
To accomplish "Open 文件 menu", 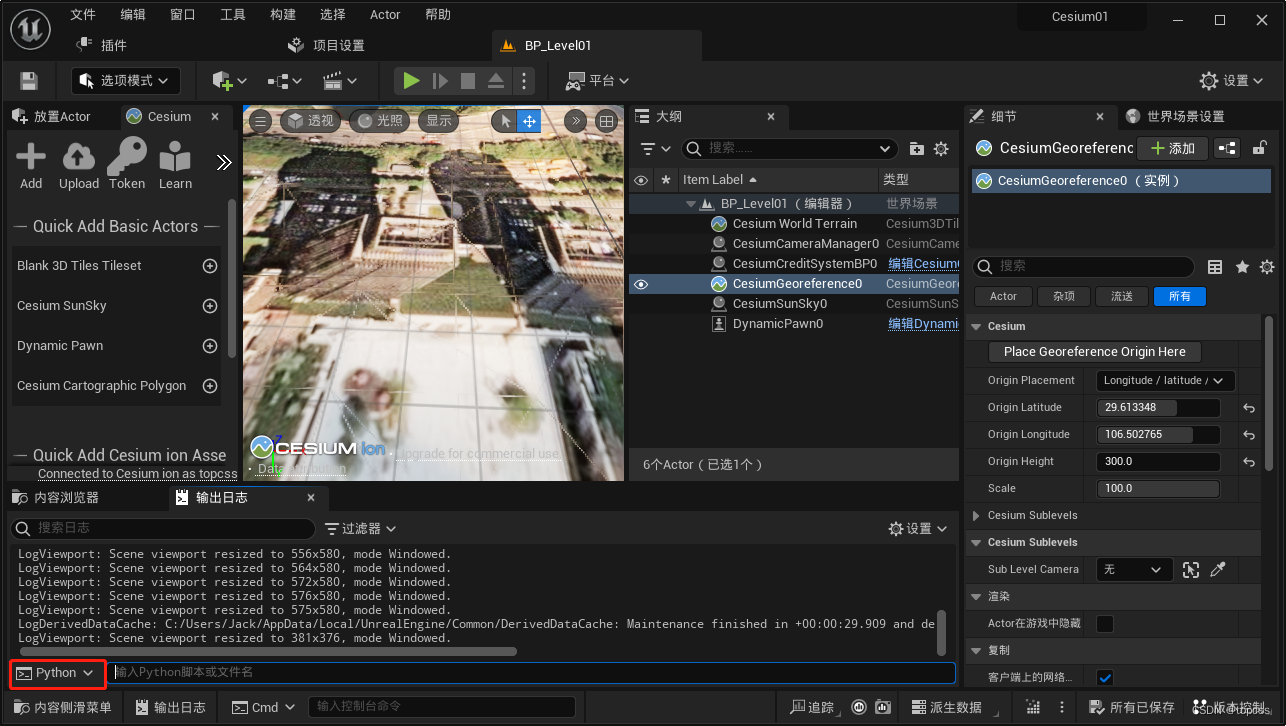I will (x=83, y=15).
